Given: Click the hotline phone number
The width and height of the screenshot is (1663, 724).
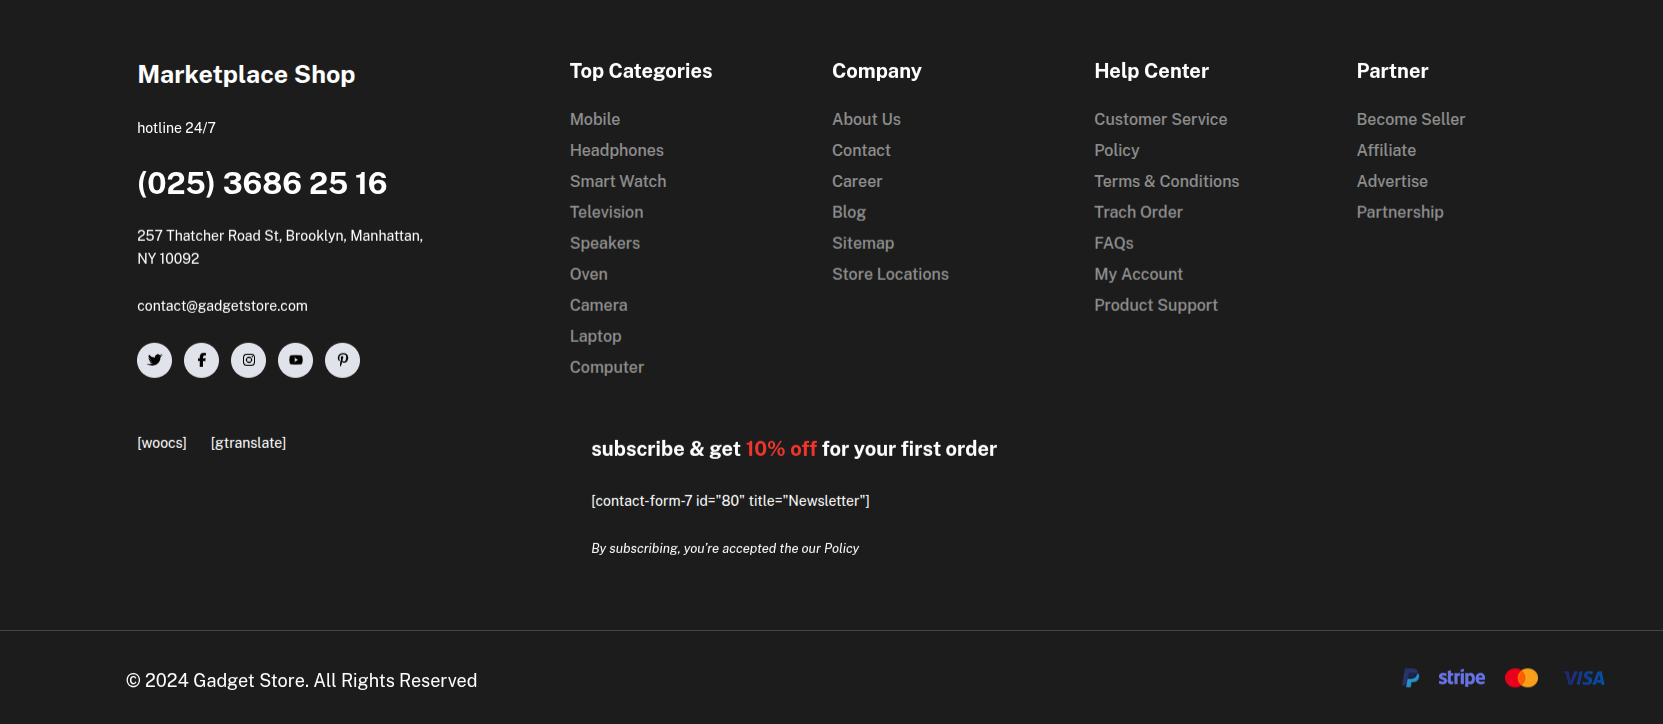Looking at the screenshot, I should (262, 183).
